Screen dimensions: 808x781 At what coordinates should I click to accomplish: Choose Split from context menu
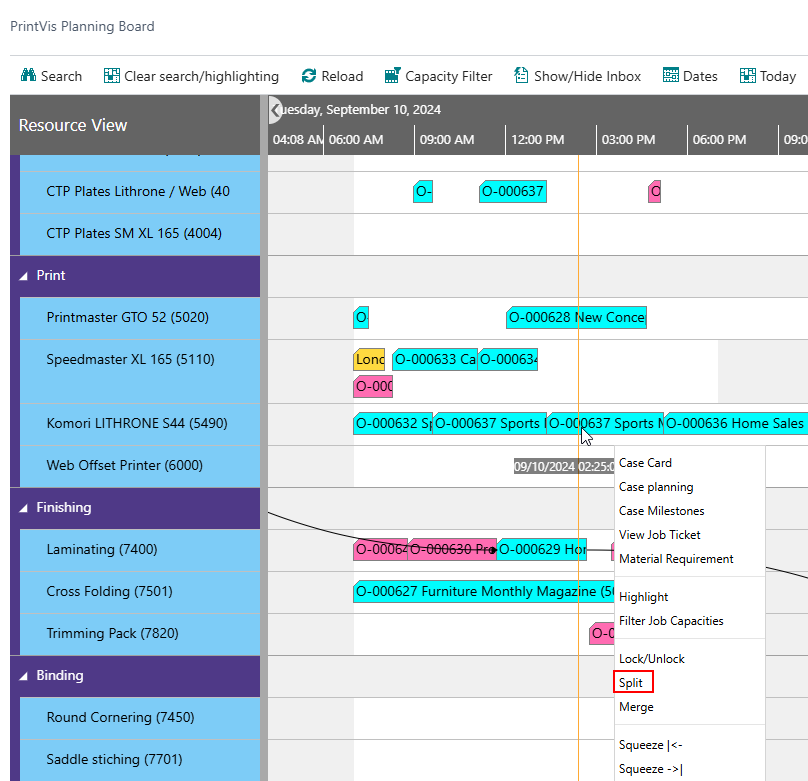[631, 683]
